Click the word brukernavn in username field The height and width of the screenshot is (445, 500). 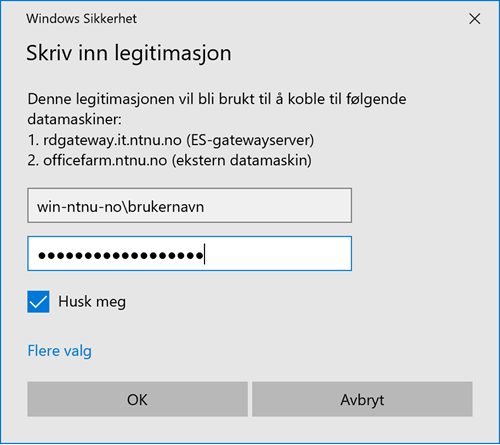point(166,207)
